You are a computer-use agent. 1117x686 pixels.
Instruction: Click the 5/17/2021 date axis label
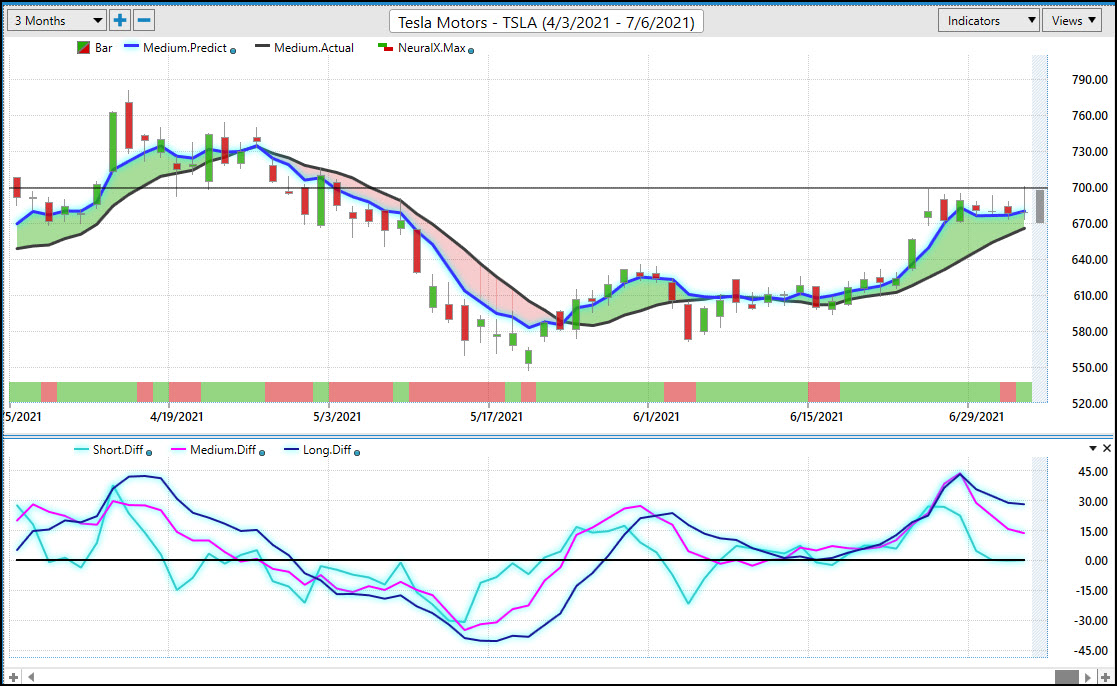point(497,416)
